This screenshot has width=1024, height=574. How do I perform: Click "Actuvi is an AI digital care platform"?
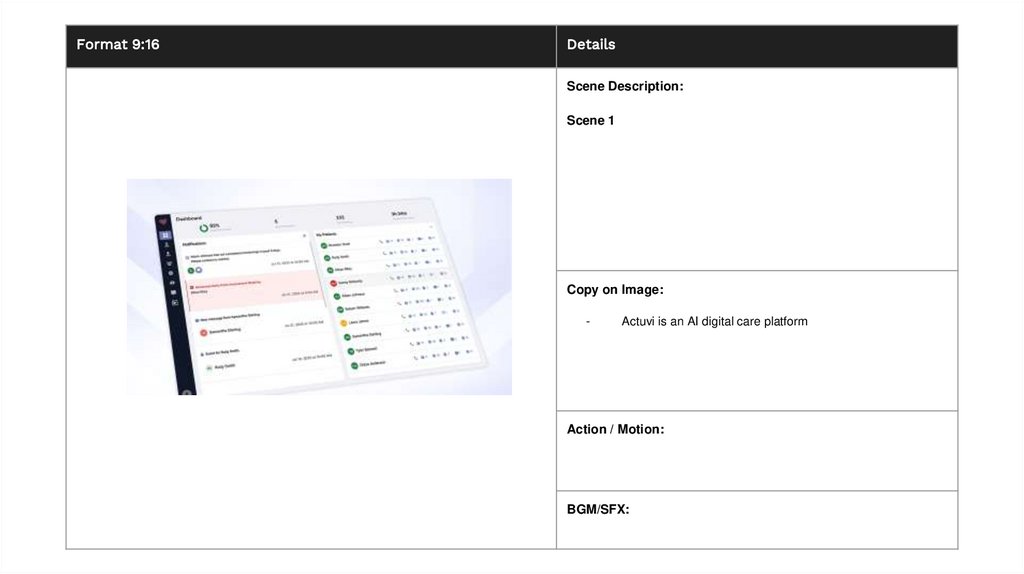[x=714, y=321]
